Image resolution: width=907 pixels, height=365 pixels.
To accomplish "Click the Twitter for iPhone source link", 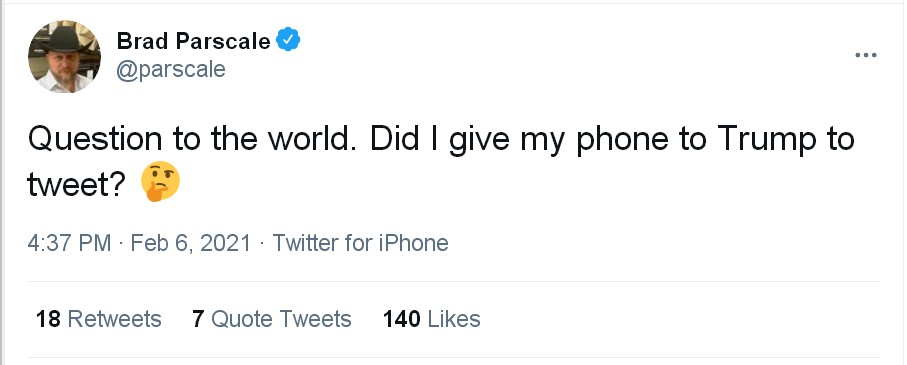I will (360, 243).
